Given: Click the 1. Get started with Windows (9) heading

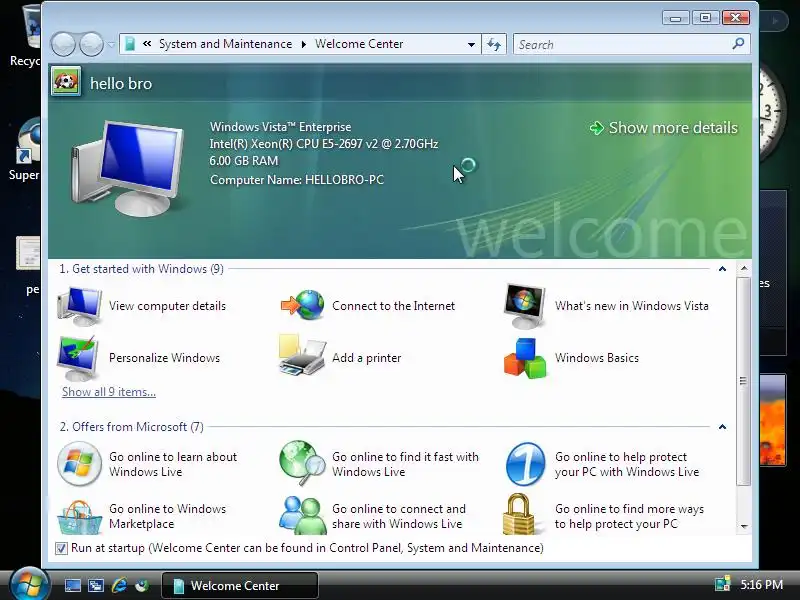Looking at the screenshot, I should pos(141,269).
